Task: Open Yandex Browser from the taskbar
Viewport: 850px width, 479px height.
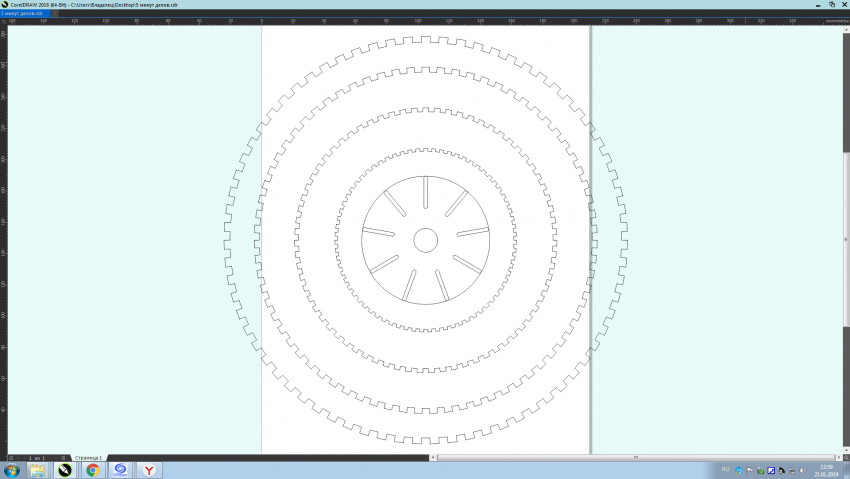Action: [148, 469]
